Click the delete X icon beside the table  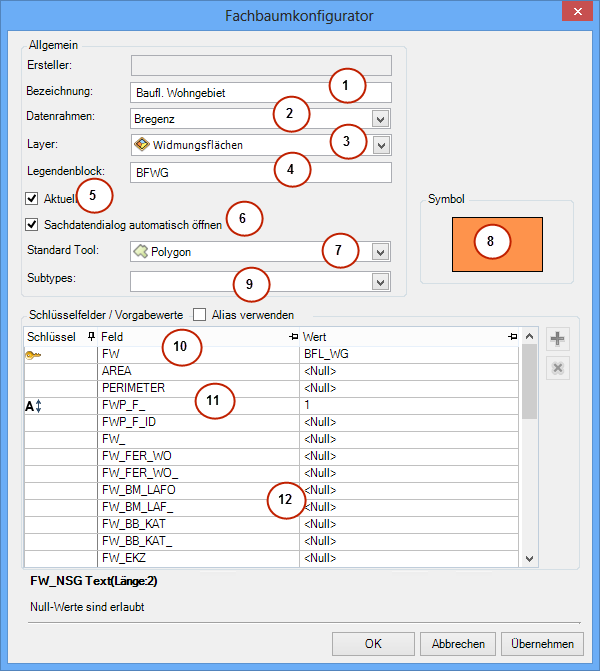(x=557, y=369)
